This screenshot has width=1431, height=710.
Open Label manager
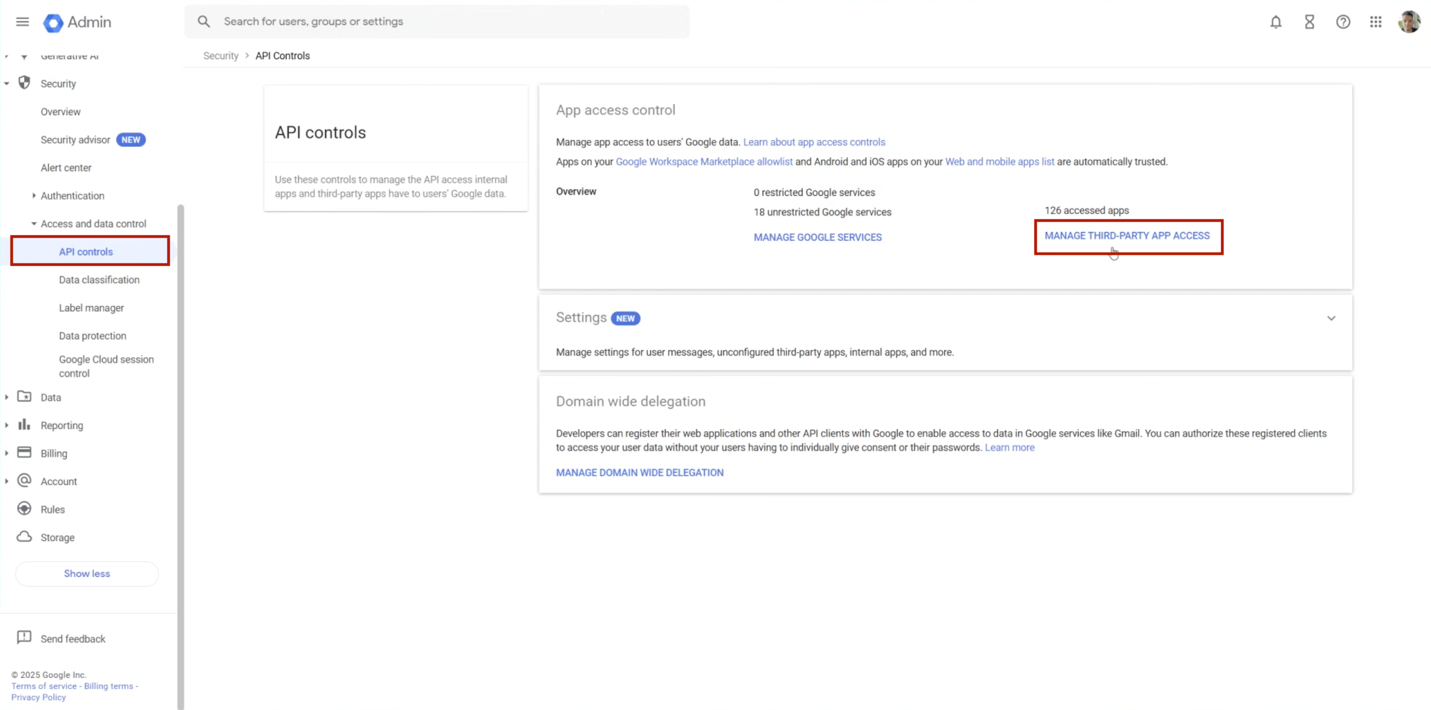[x=91, y=308]
